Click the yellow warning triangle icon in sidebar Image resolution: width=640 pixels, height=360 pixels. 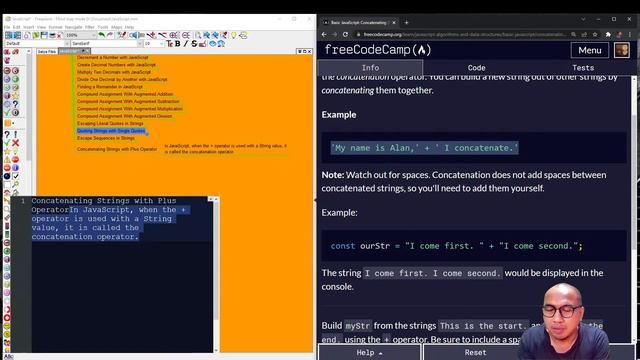[x=7, y=160]
